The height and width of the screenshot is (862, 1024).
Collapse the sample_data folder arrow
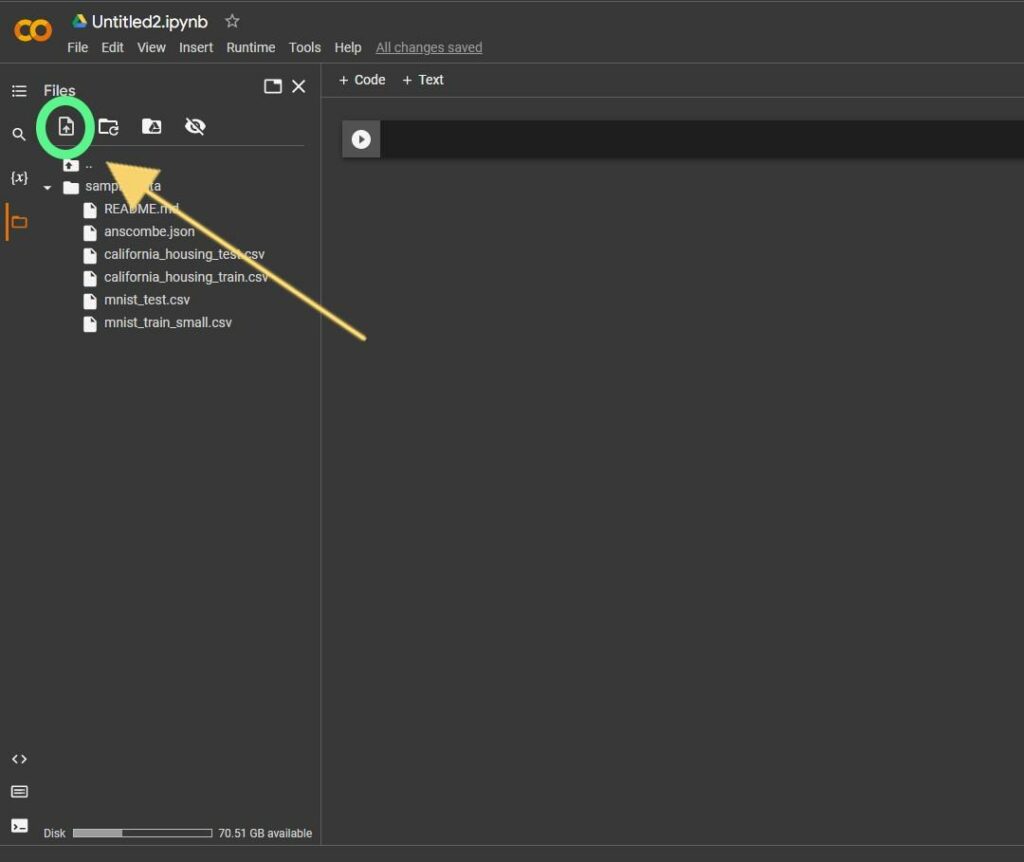(47, 187)
